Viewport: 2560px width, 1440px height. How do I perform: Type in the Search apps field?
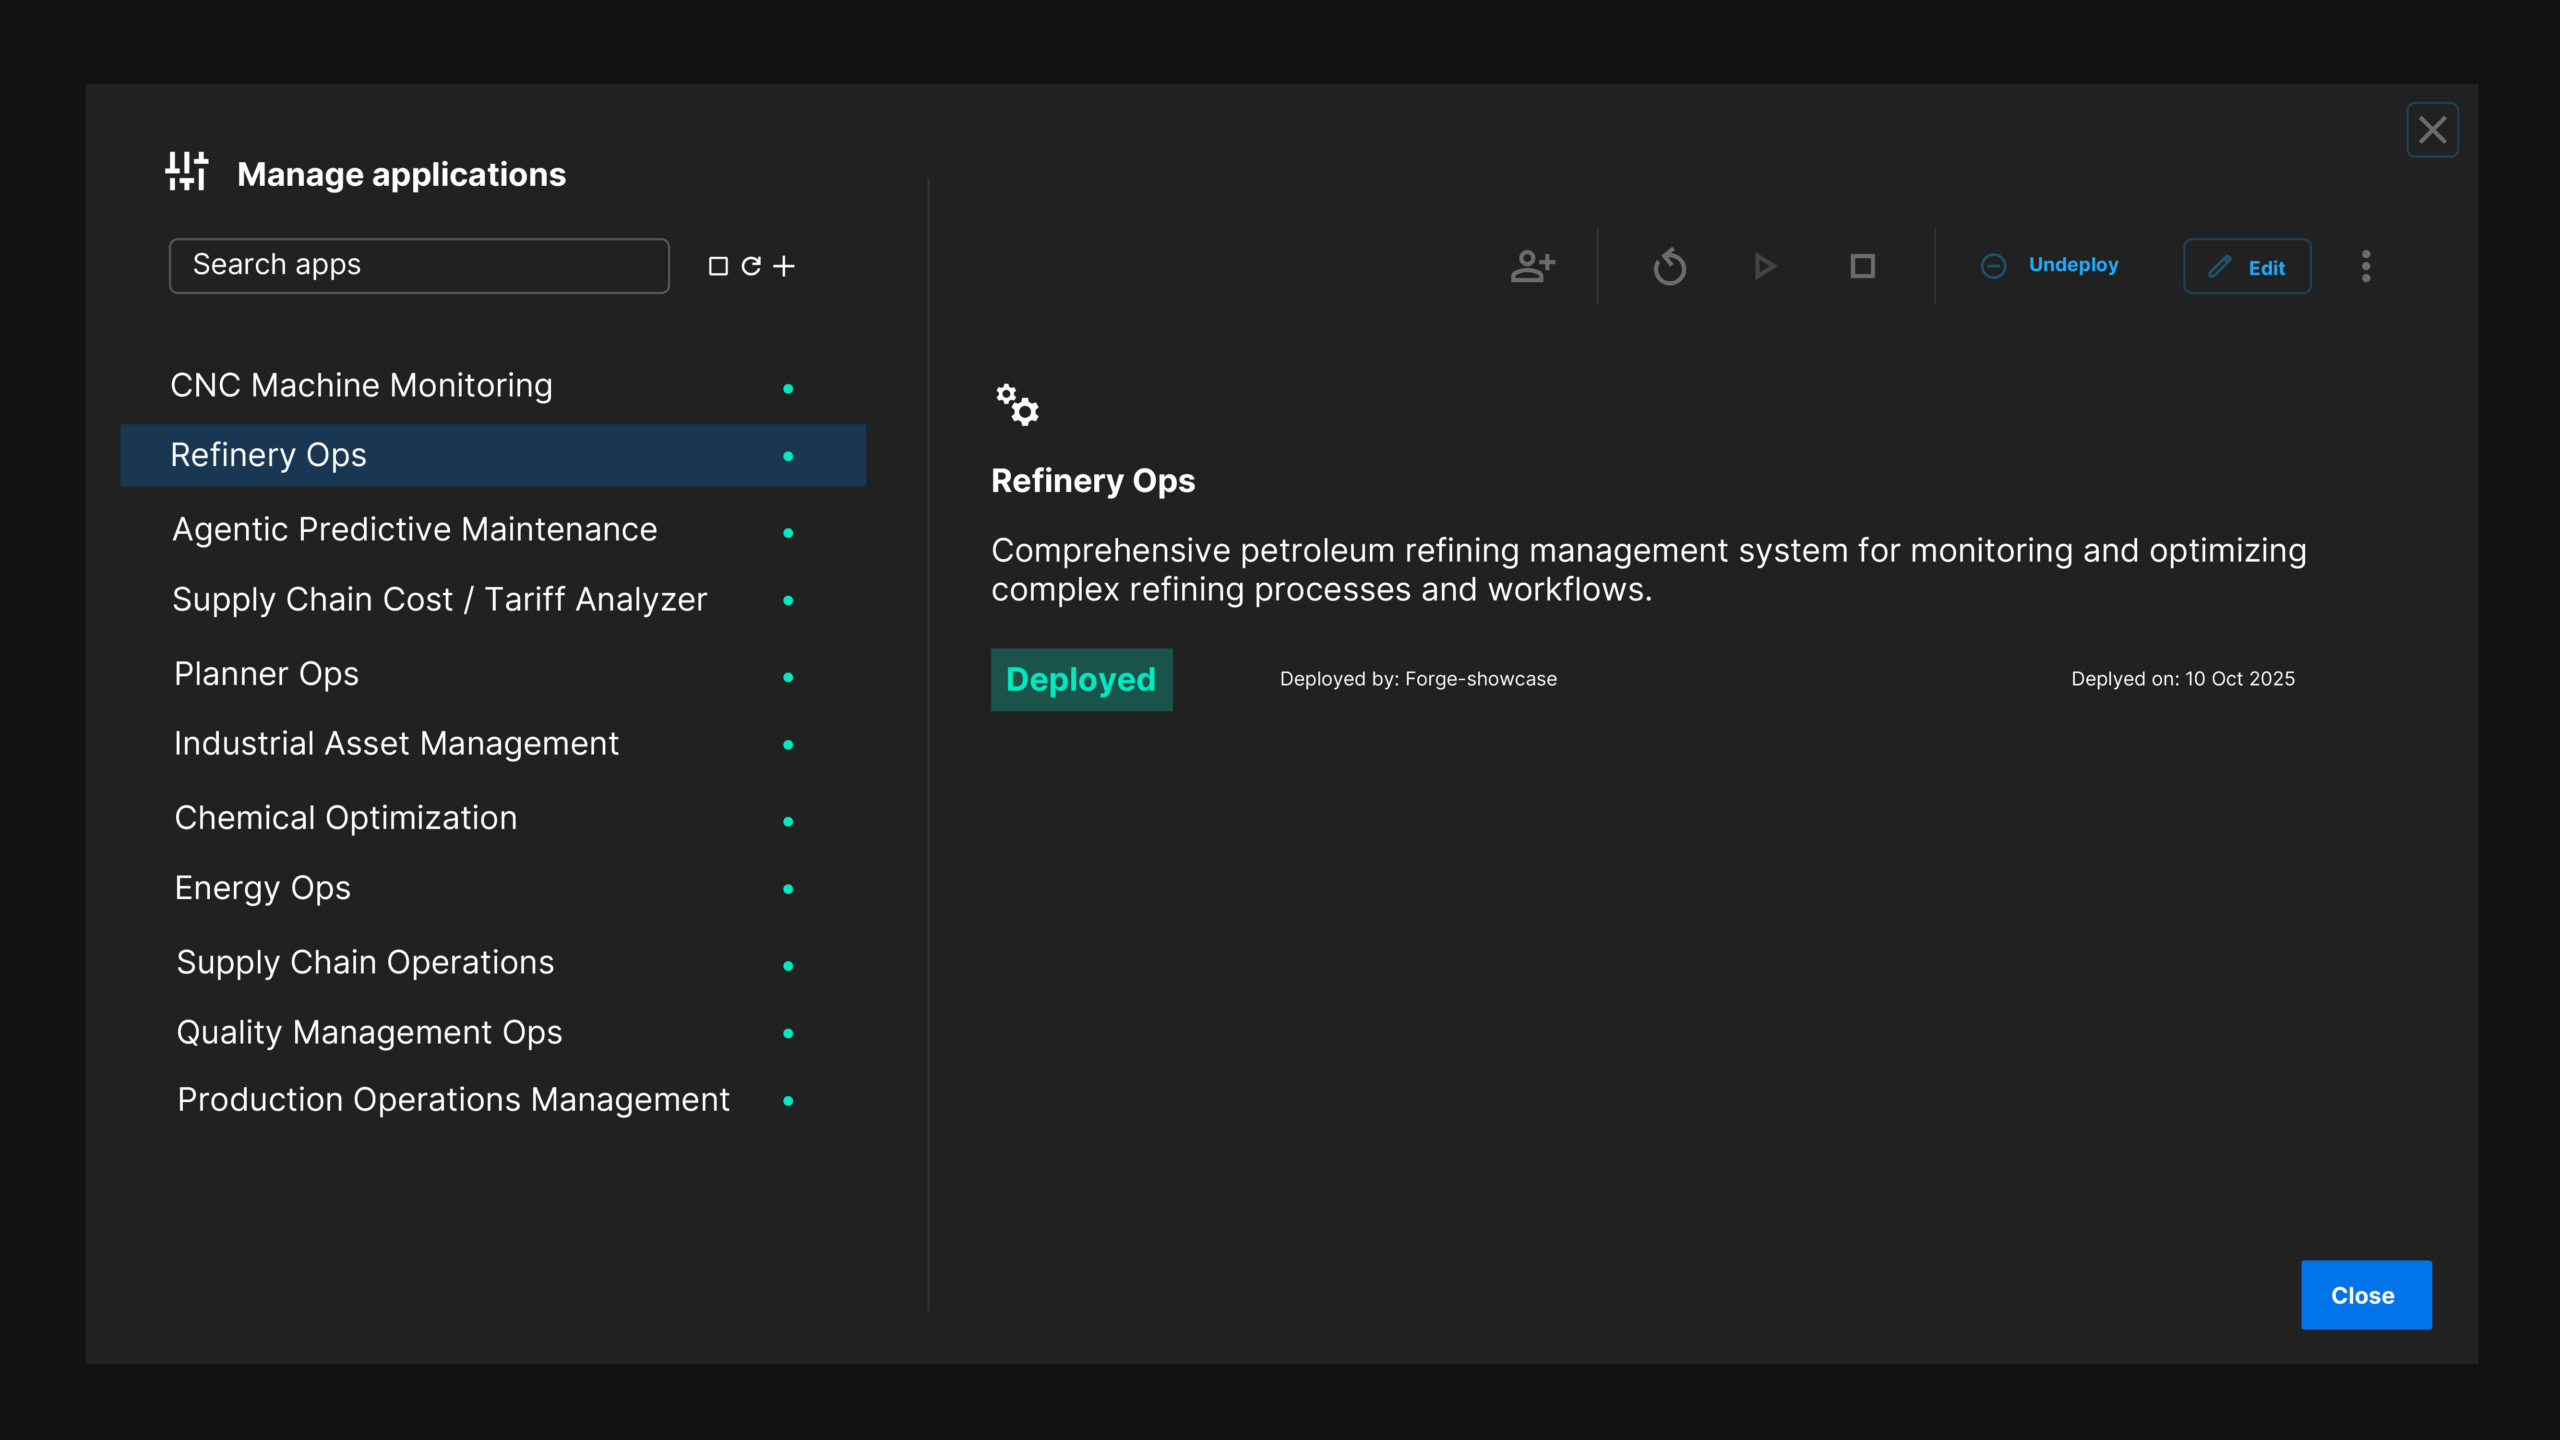point(419,265)
